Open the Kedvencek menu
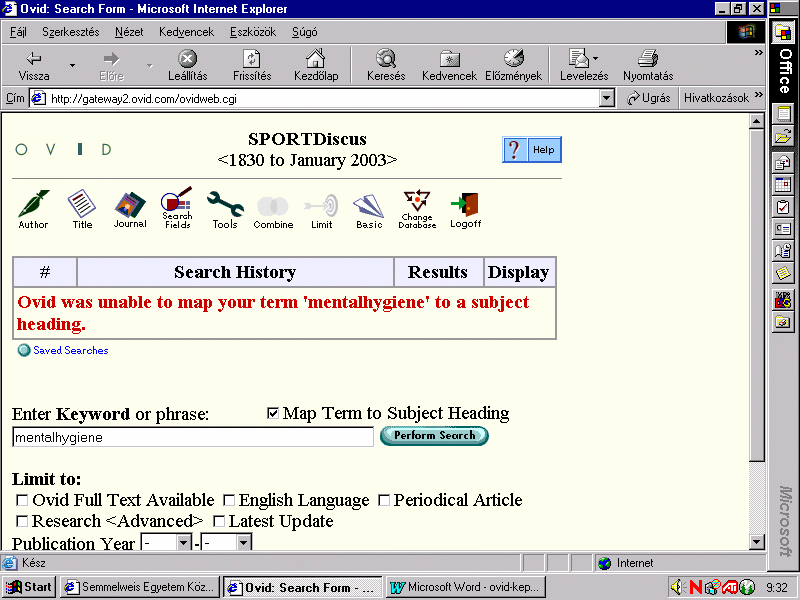Screen dimensions: 800x600 [186, 32]
